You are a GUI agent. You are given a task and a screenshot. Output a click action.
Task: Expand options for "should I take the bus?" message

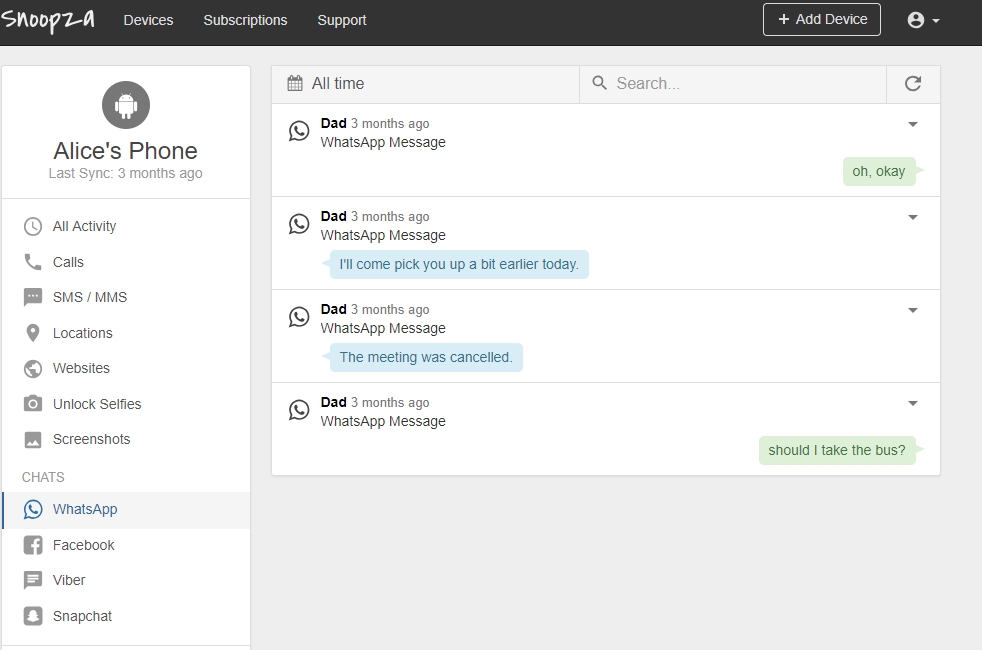[x=912, y=404]
